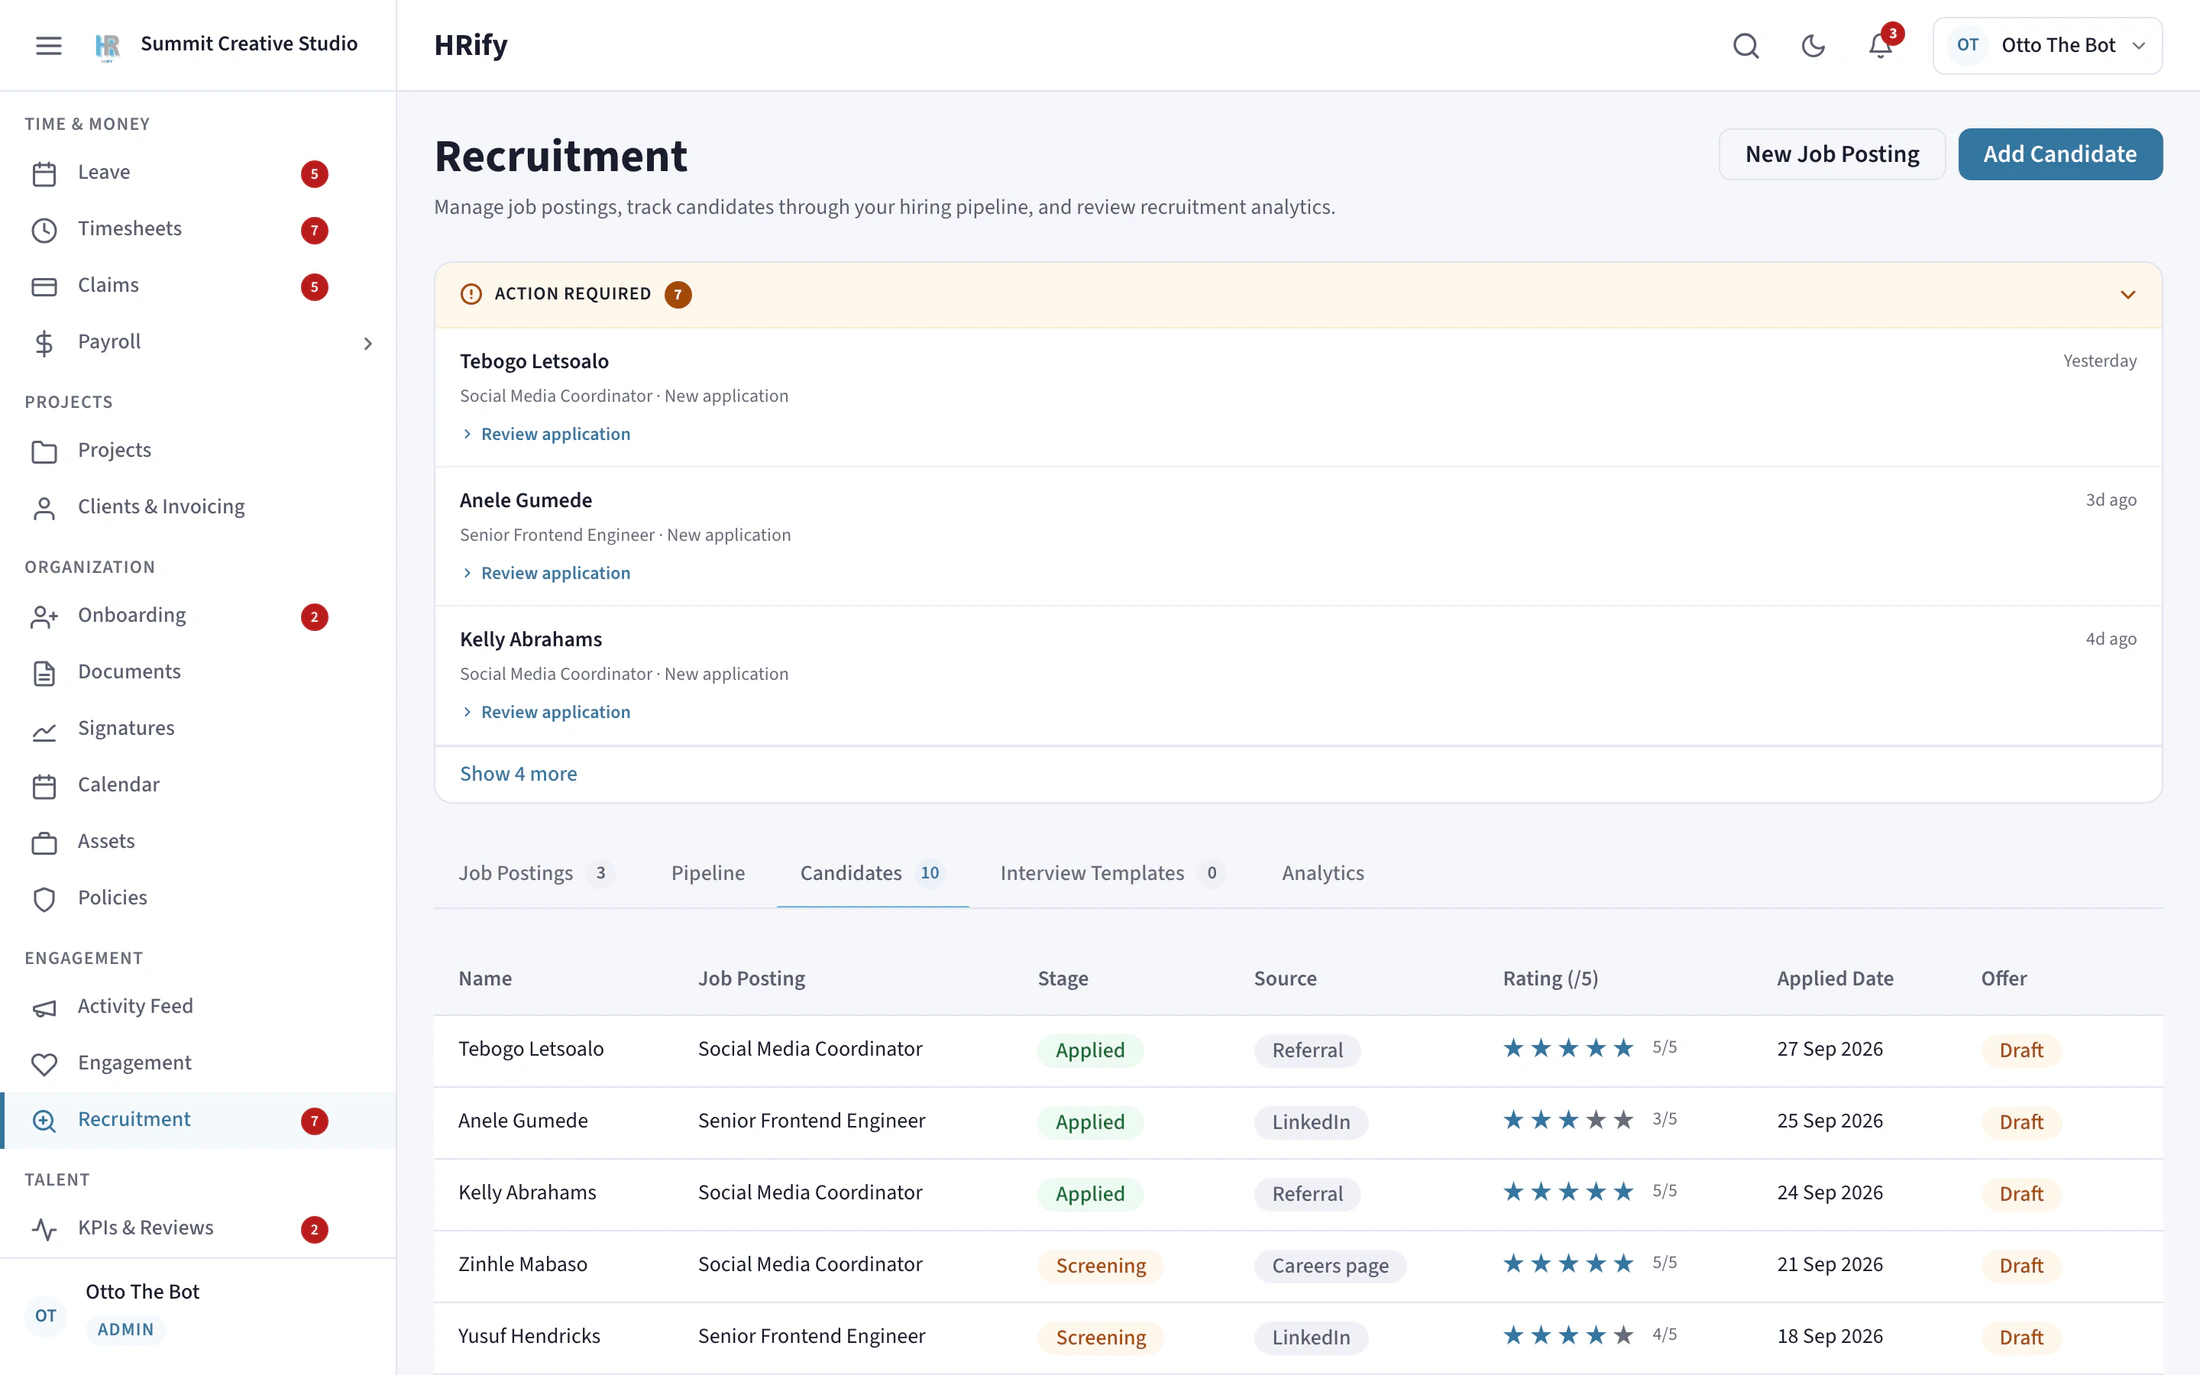Click Anele Gumede's LinkedIn source badge

click(1311, 1122)
